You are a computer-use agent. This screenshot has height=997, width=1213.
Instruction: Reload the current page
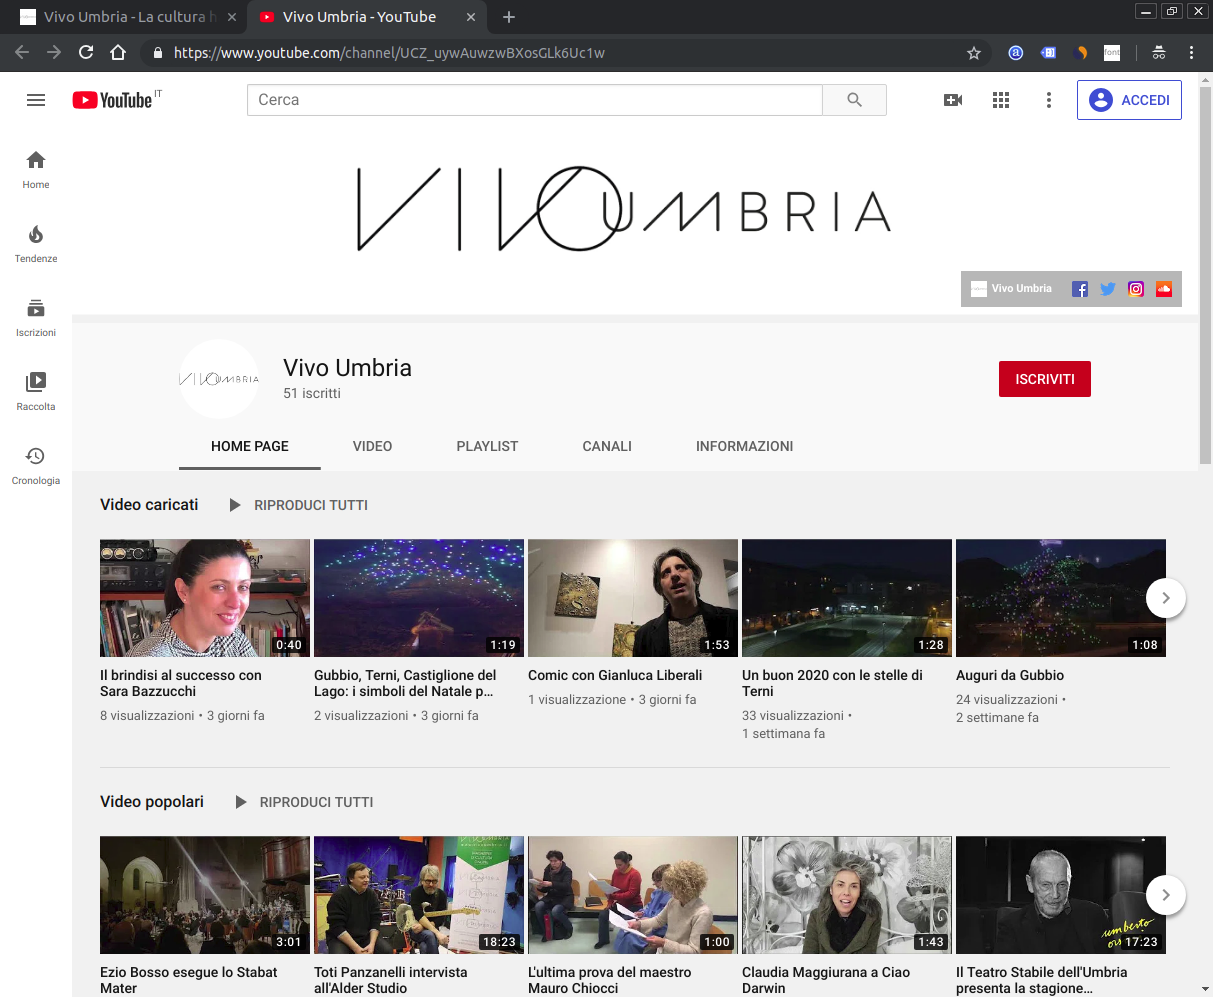point(86,53)
